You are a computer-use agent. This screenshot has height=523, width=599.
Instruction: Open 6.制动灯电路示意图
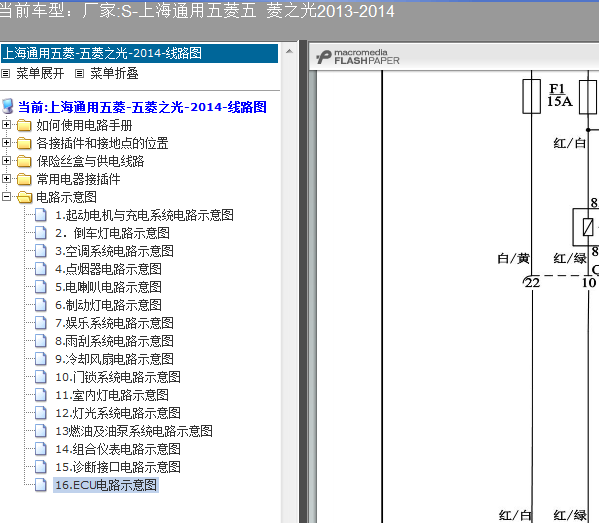108,305
